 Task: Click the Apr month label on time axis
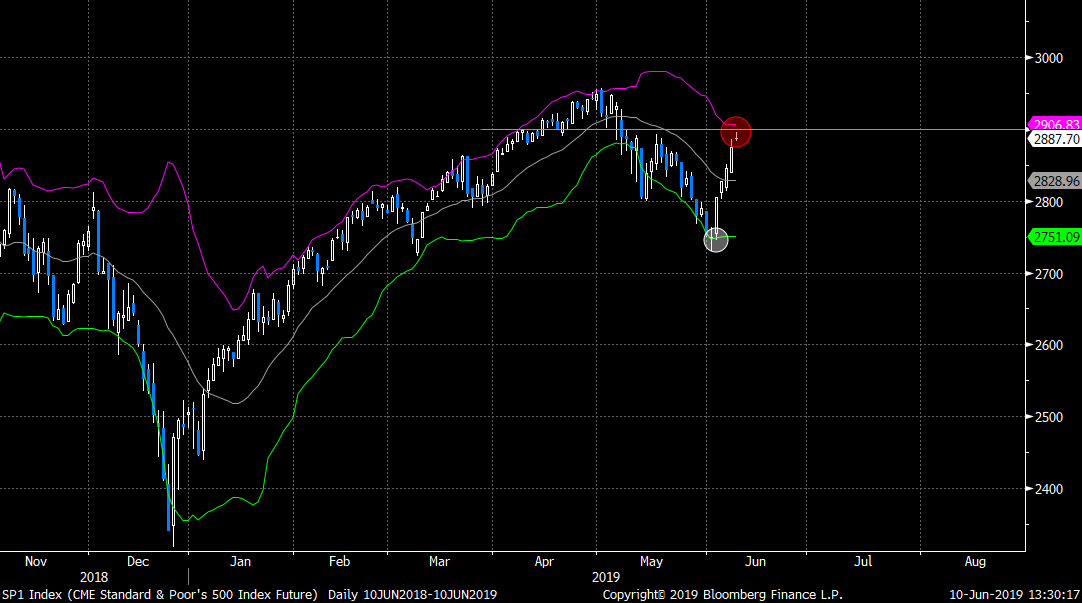click(544, 562)
